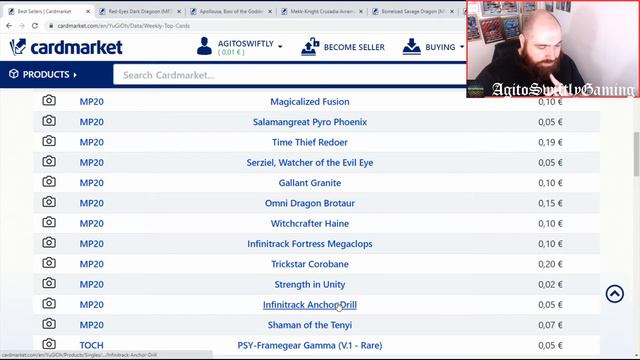Reload the page

click(x=35, y=26)
